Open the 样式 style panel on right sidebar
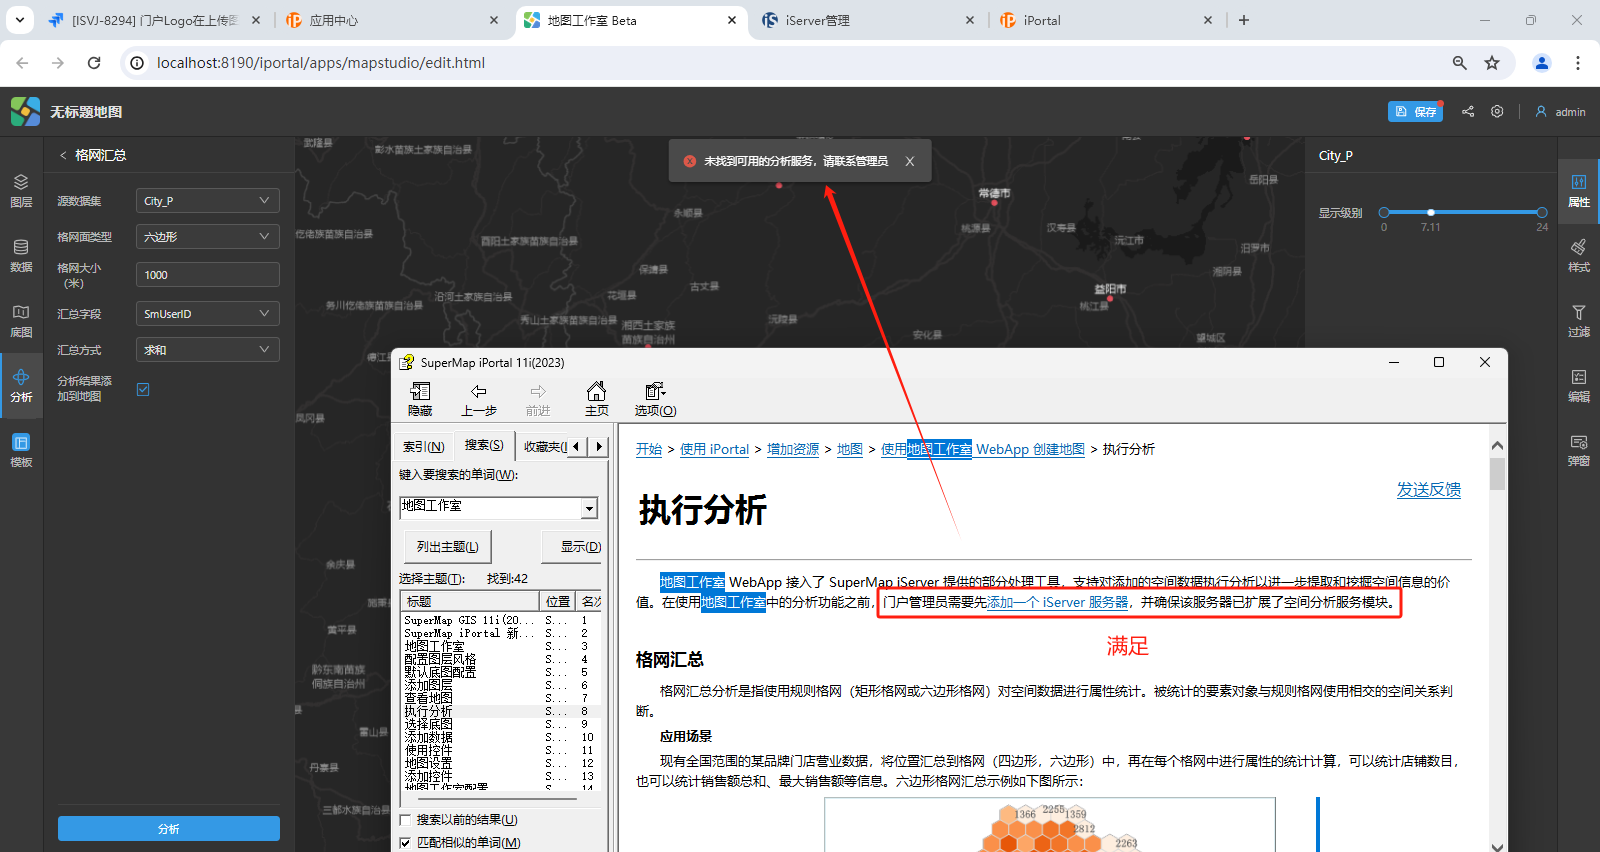The width and height of the screenshot is (1600, 852). point(1579,255)
